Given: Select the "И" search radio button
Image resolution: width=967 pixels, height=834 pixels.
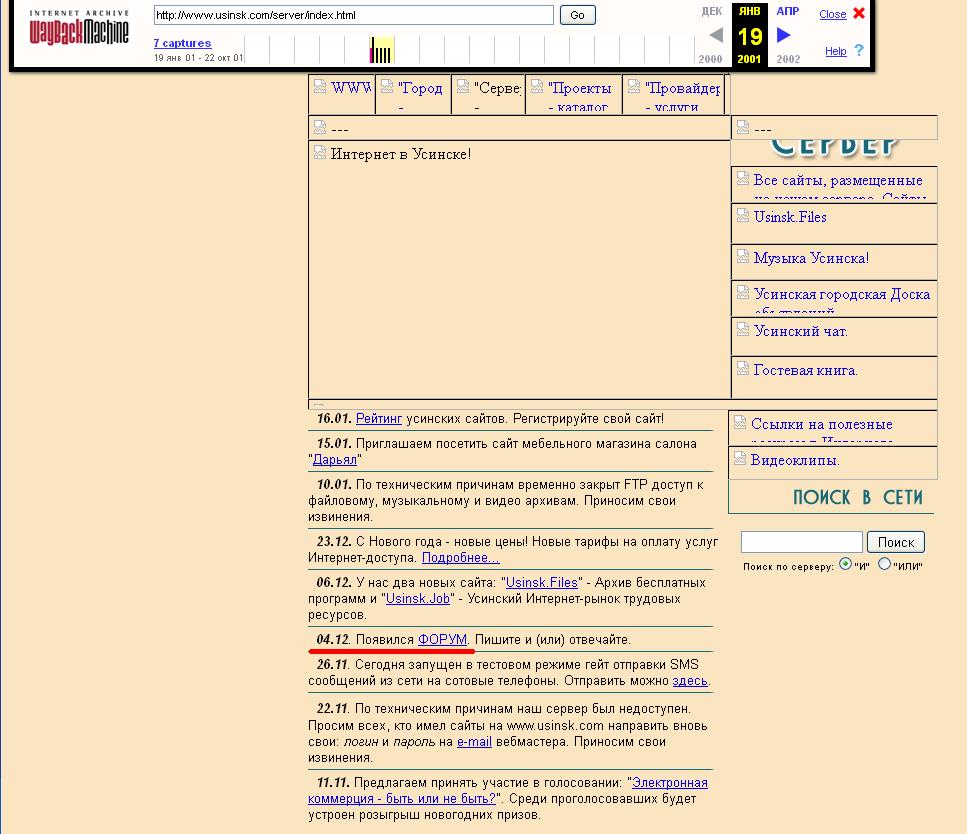Looking at the screenshot, I should (845, 564).
